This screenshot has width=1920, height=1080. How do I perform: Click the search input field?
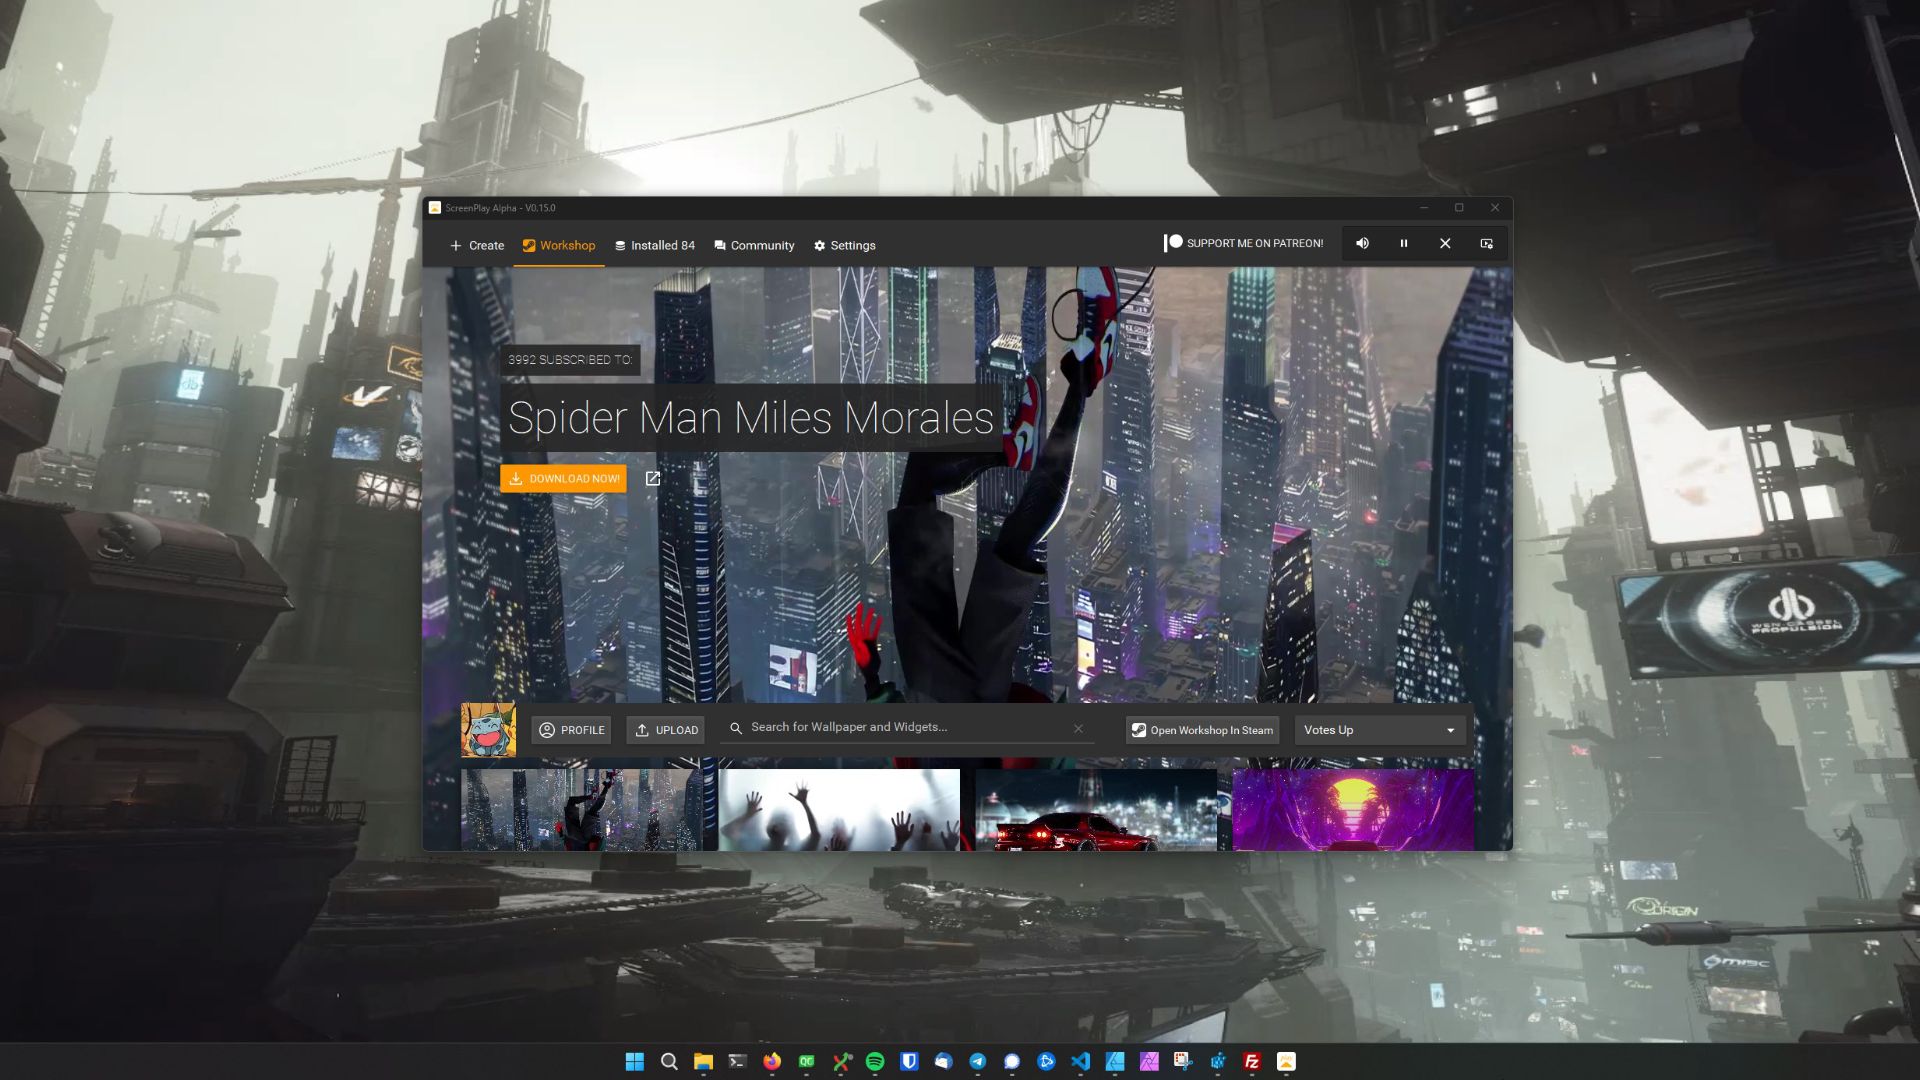[906, 727]
